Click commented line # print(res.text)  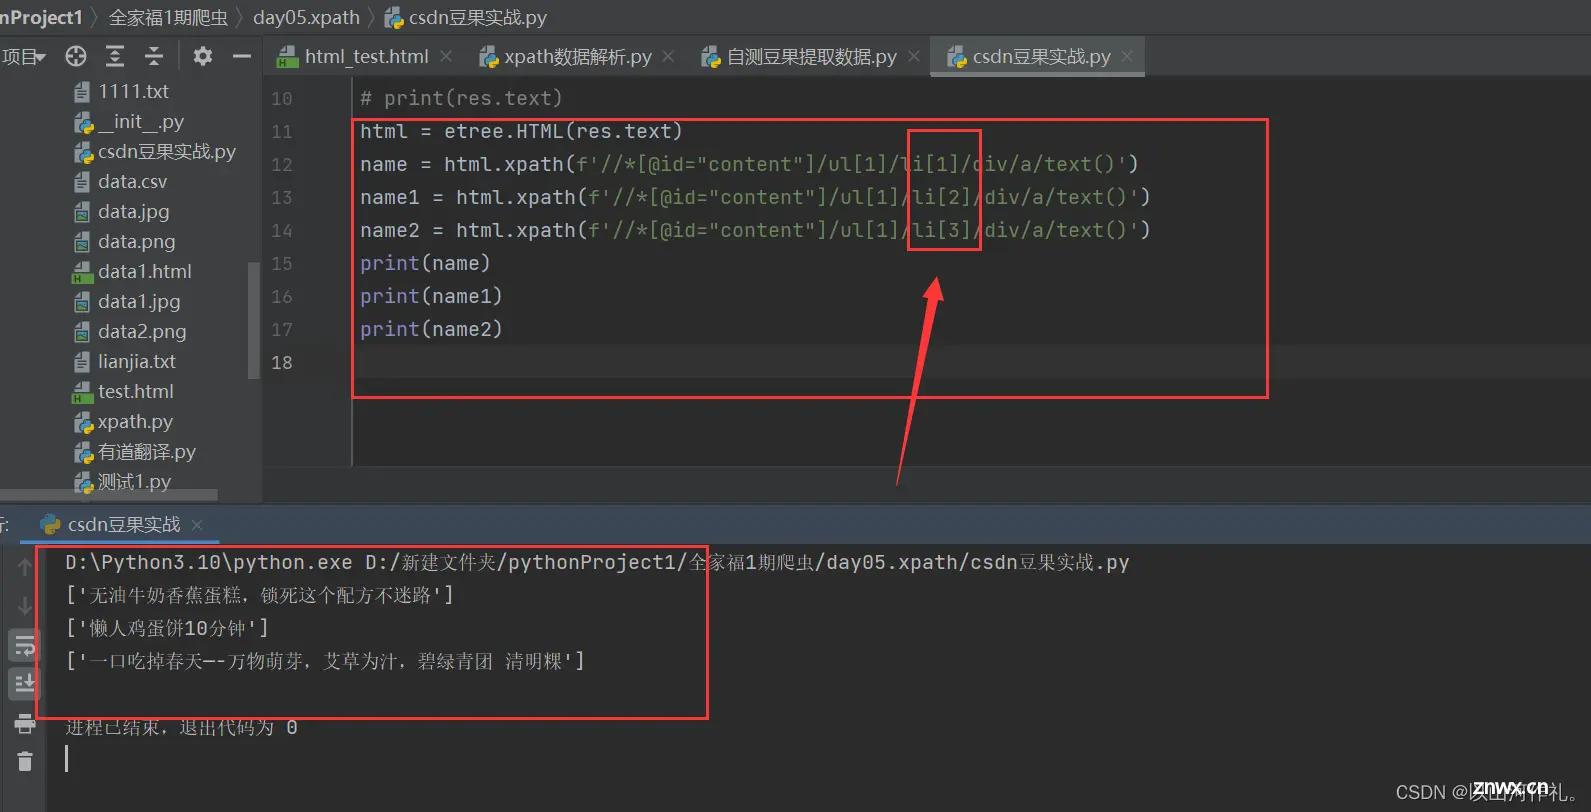461,98
